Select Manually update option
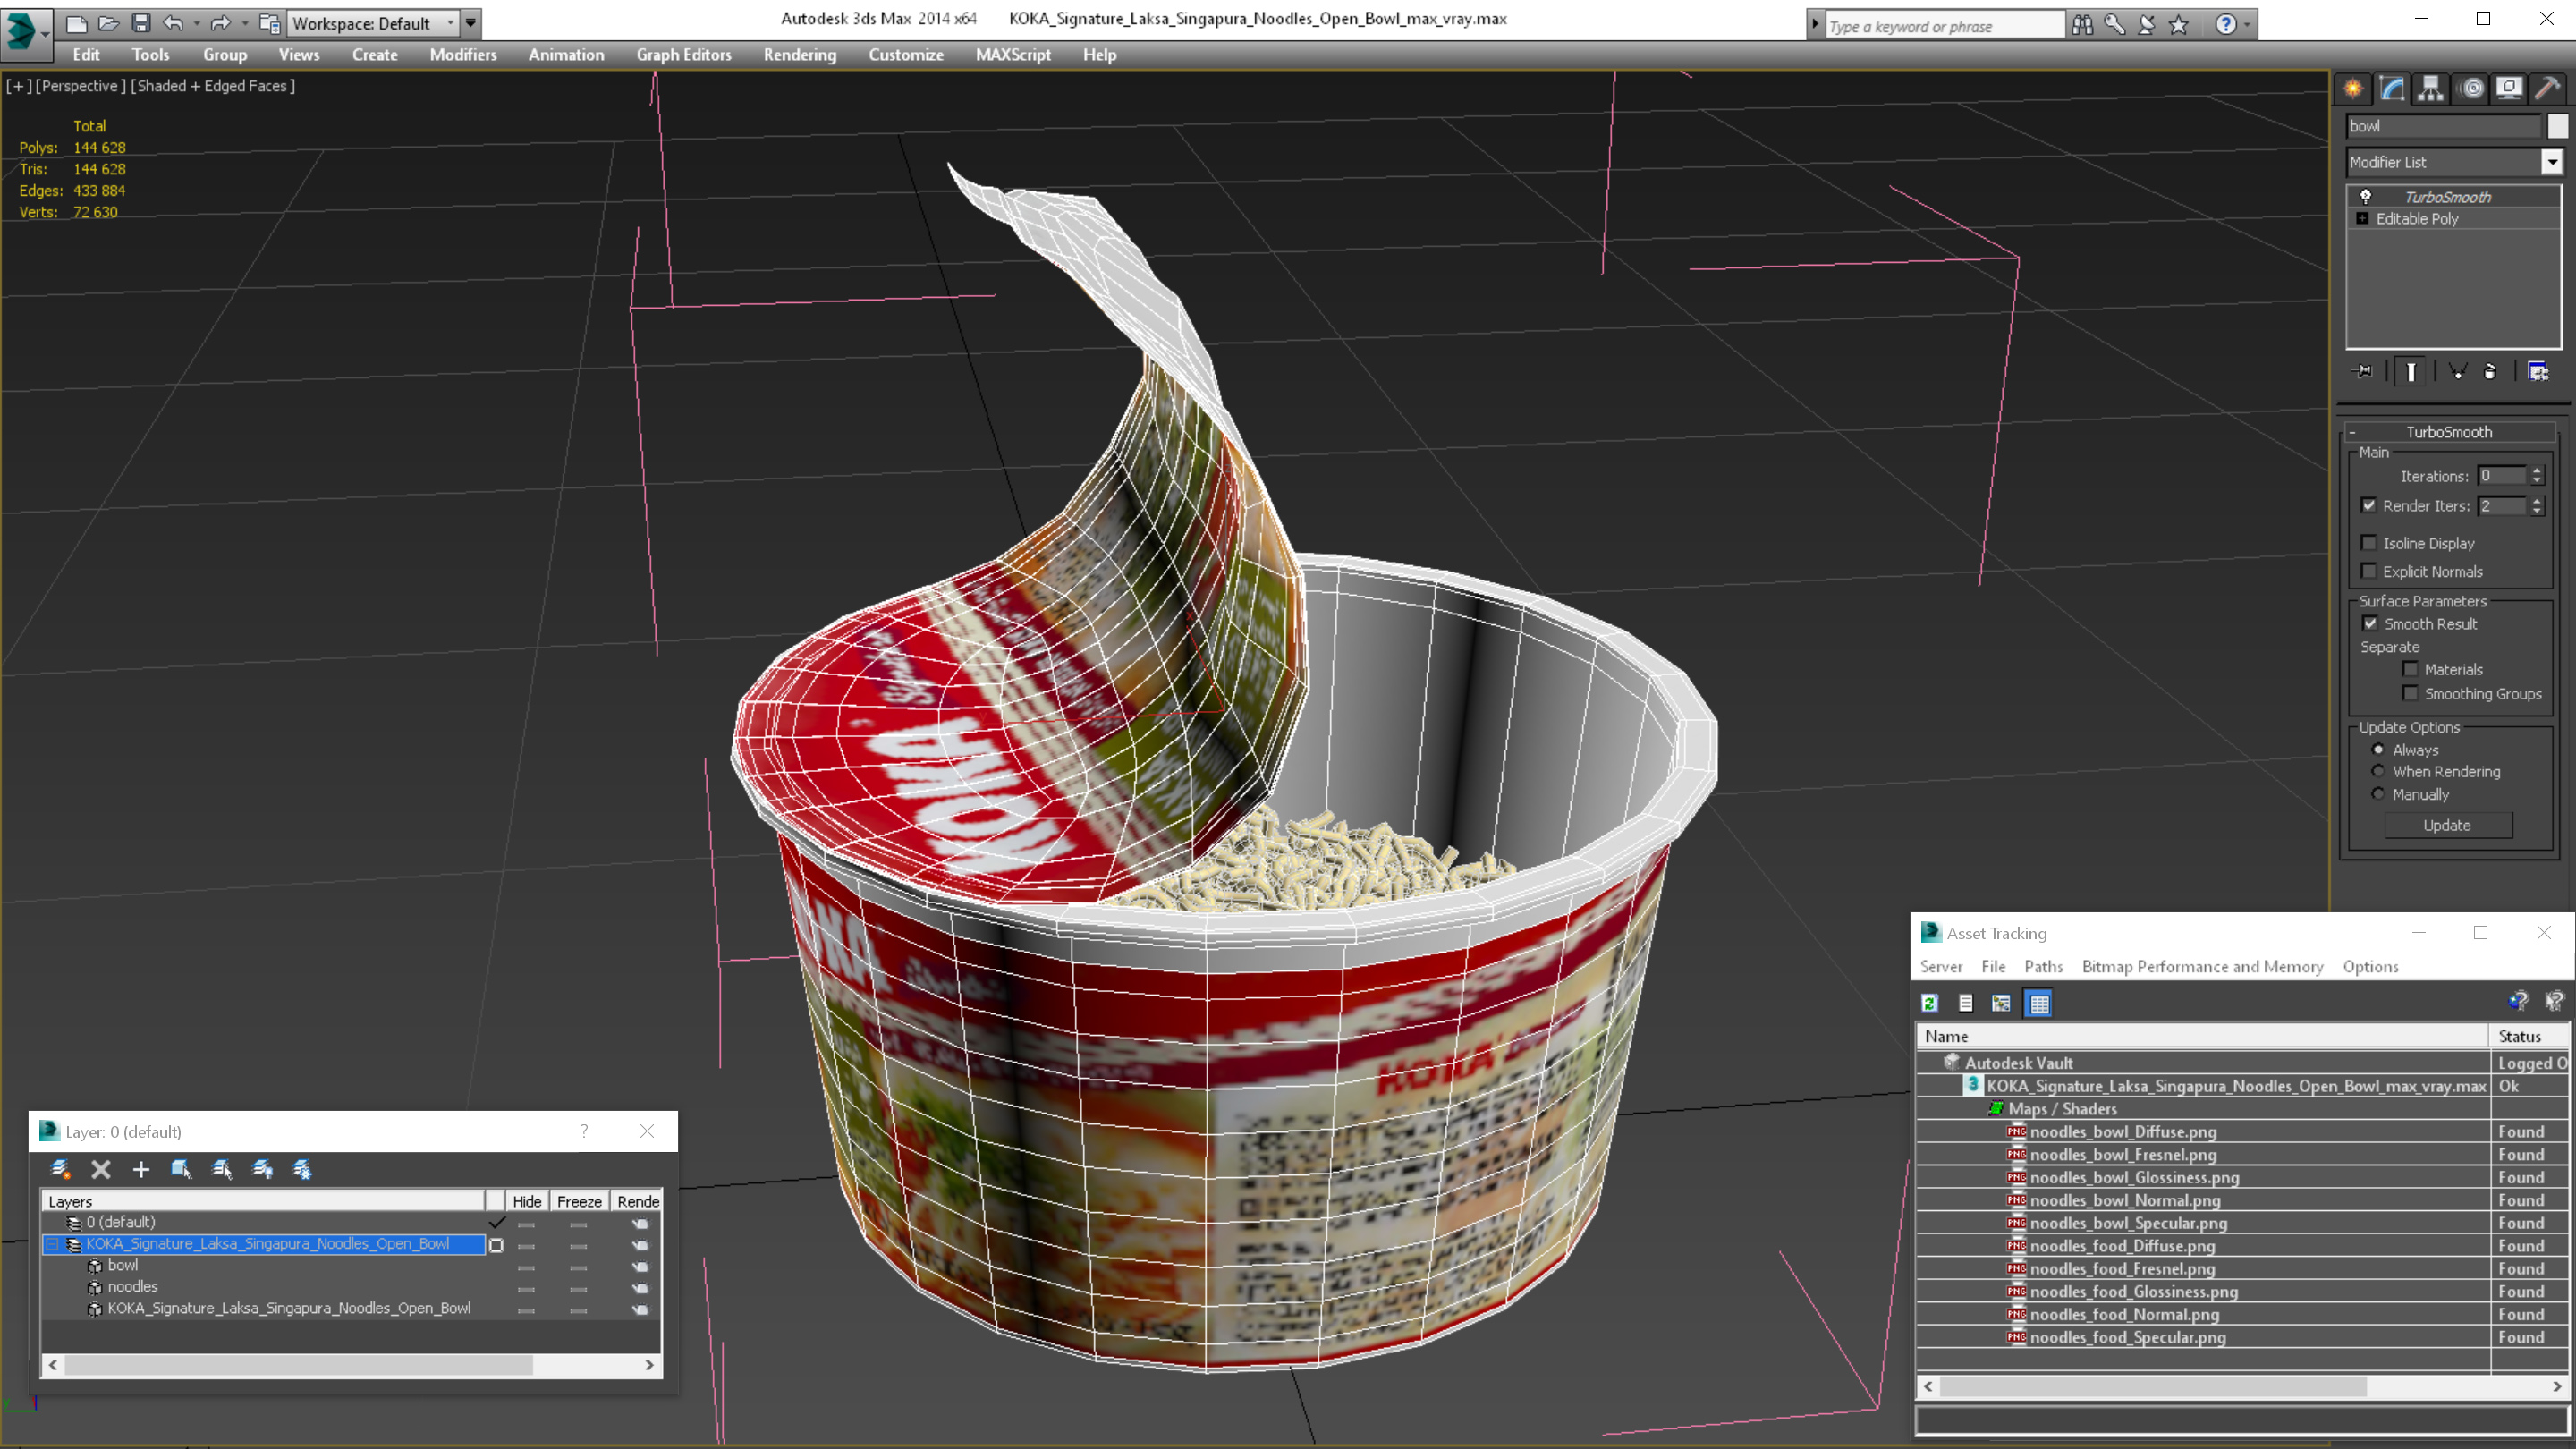Viewport: 2576px width, 1449px height. 2379,795
